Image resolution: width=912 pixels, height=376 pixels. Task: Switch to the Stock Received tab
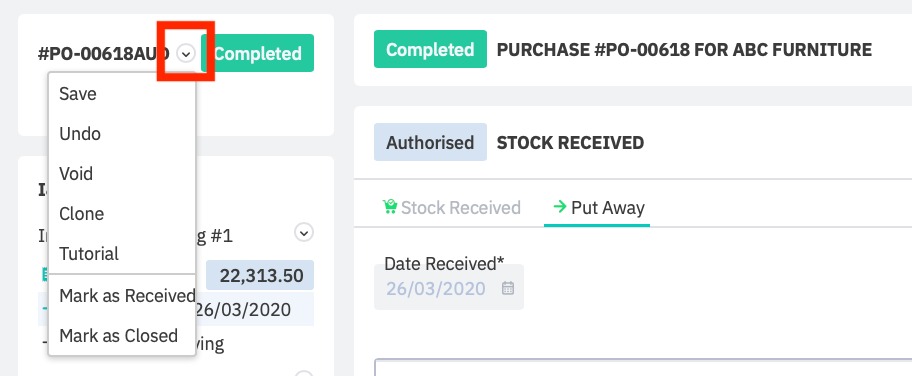pos(451,208)
